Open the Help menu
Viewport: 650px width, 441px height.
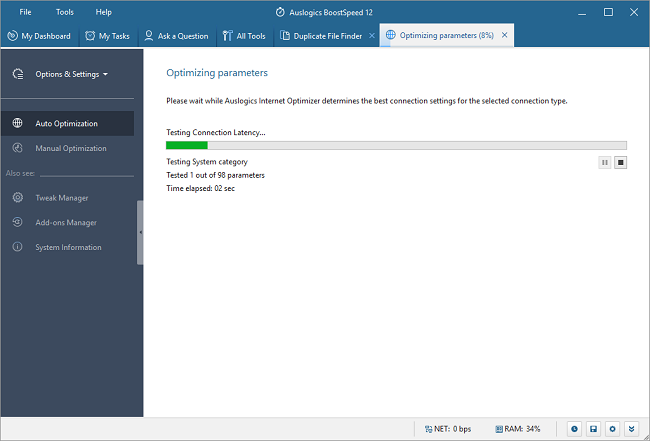[104, 12]
